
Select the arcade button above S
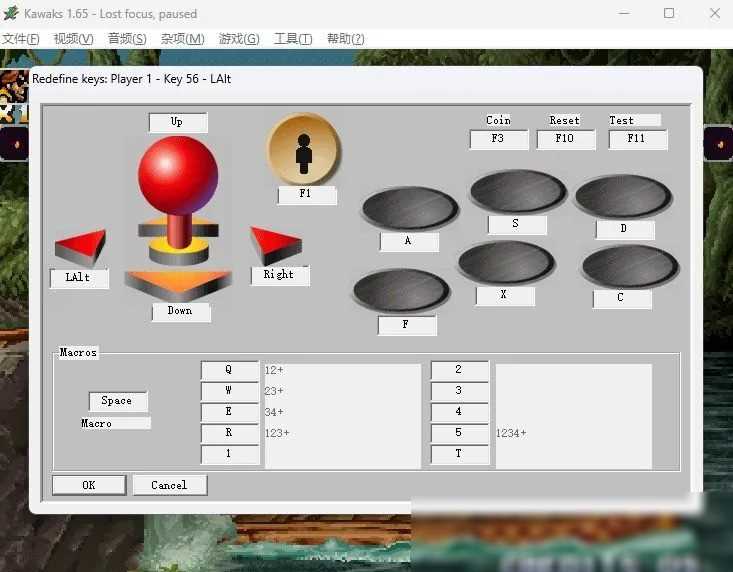(x=517, y=190)
